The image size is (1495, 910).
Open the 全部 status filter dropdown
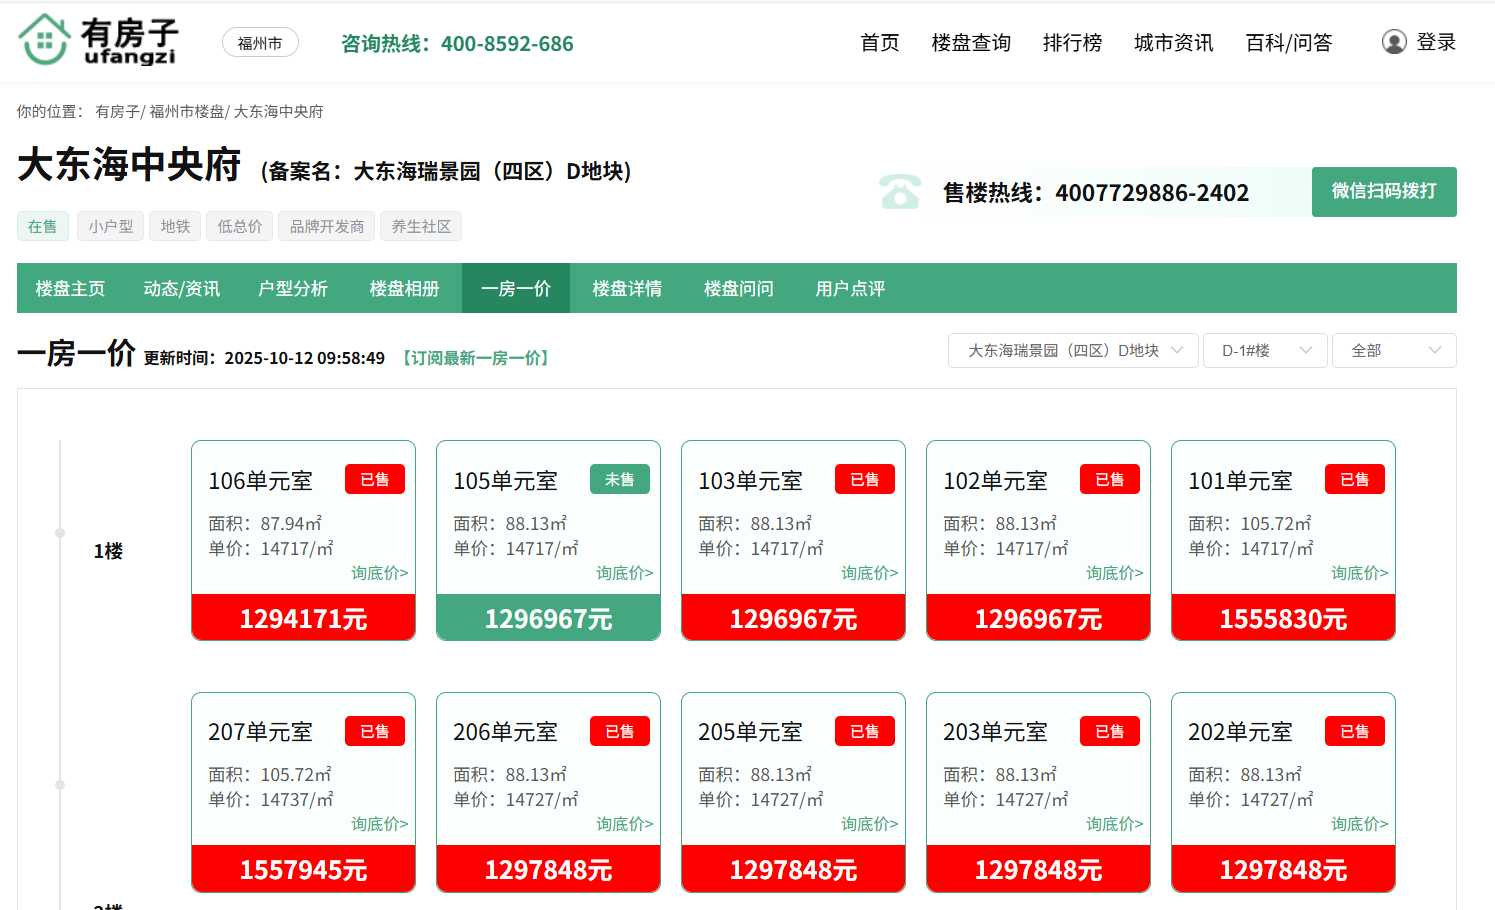1393,351
